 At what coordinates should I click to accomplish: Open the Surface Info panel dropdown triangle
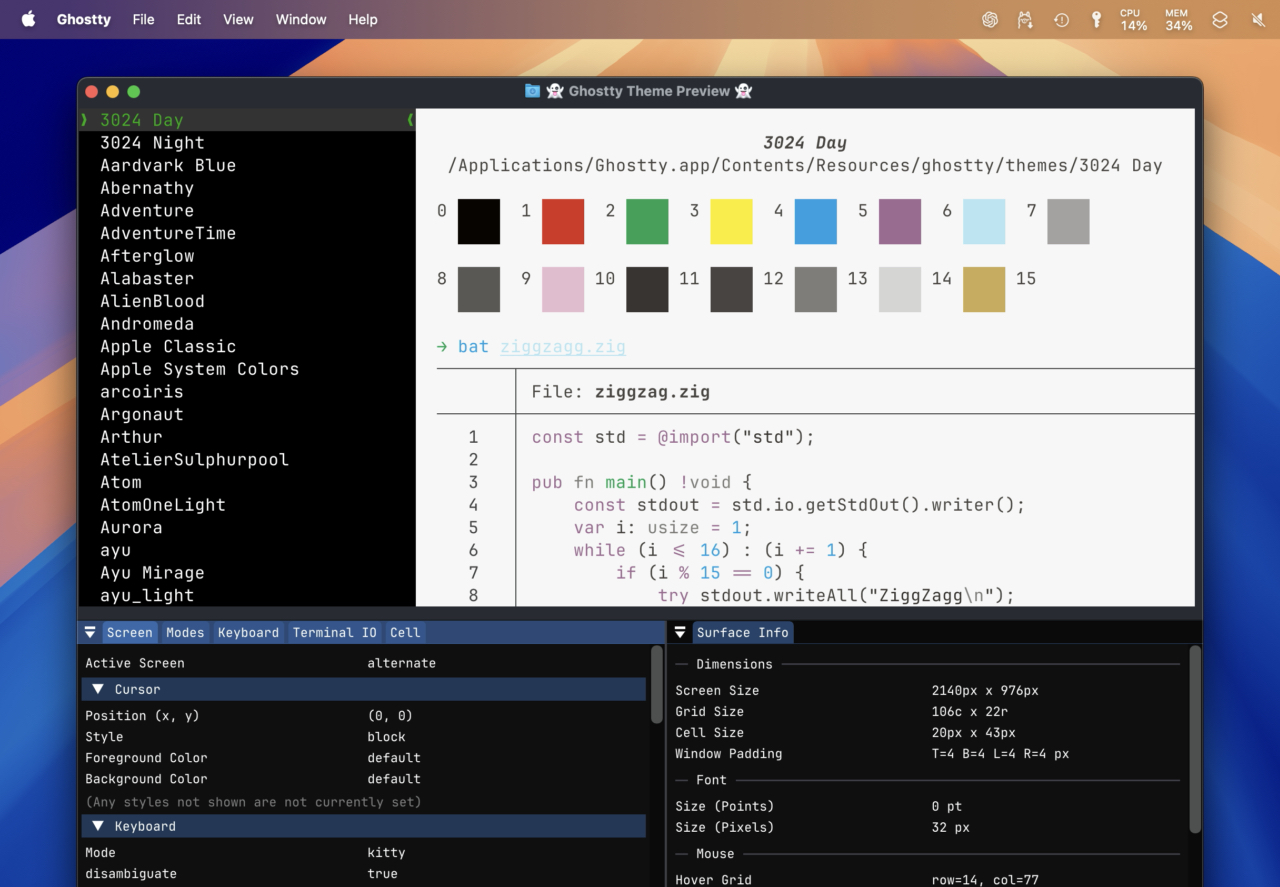[x=680, y=632]
